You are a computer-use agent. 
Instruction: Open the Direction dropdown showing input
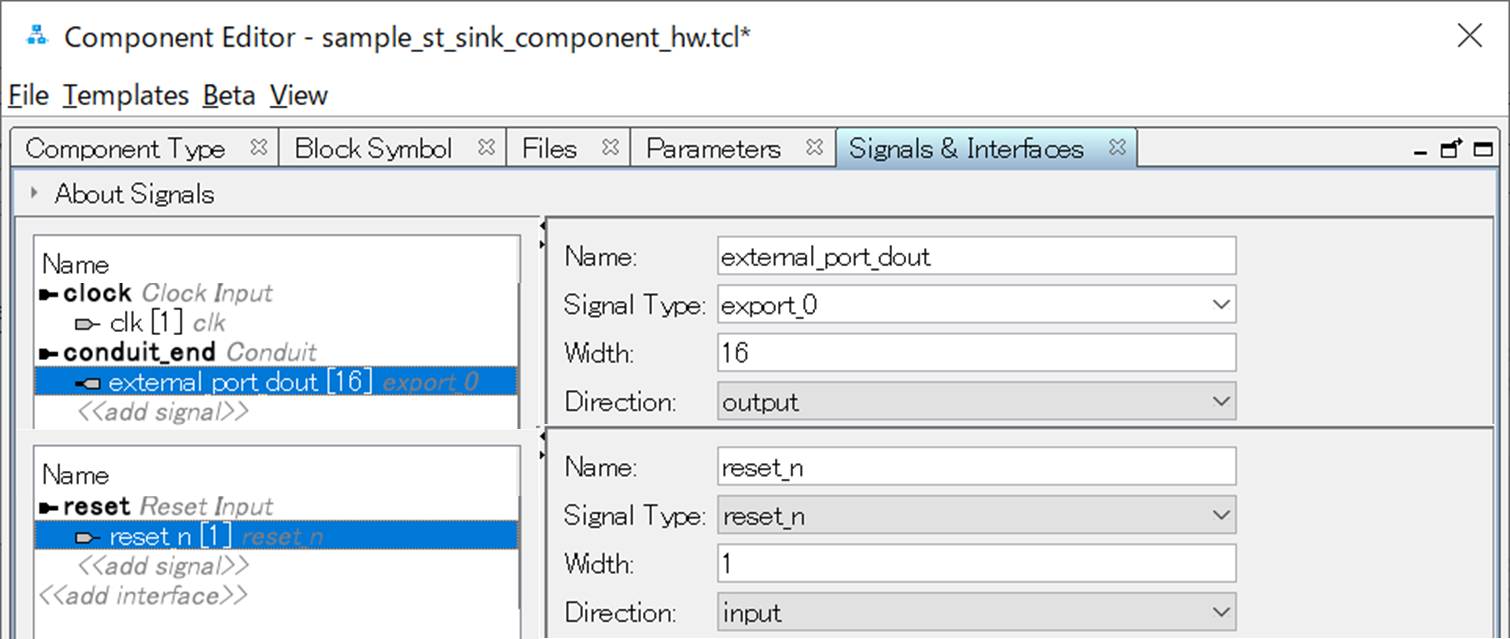coord(1222,611)
